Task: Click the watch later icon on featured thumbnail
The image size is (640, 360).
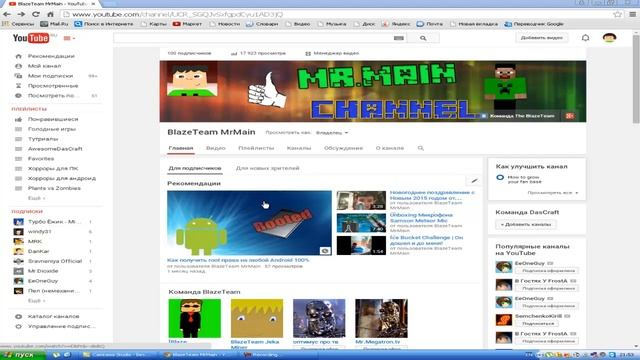Action: (x=325, y=251)
